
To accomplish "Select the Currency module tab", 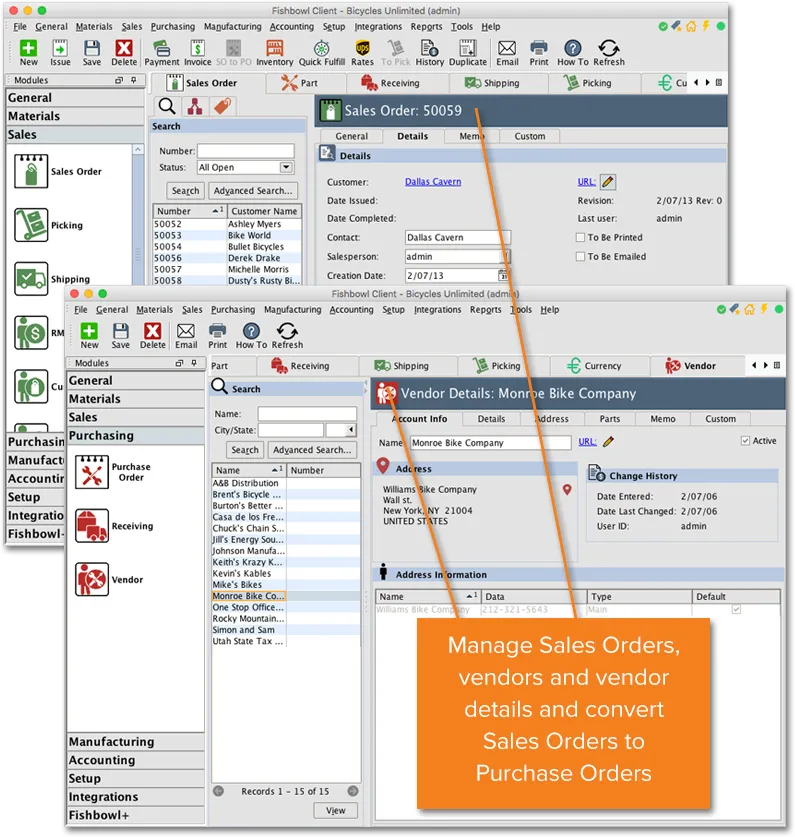I will (602, 366).
